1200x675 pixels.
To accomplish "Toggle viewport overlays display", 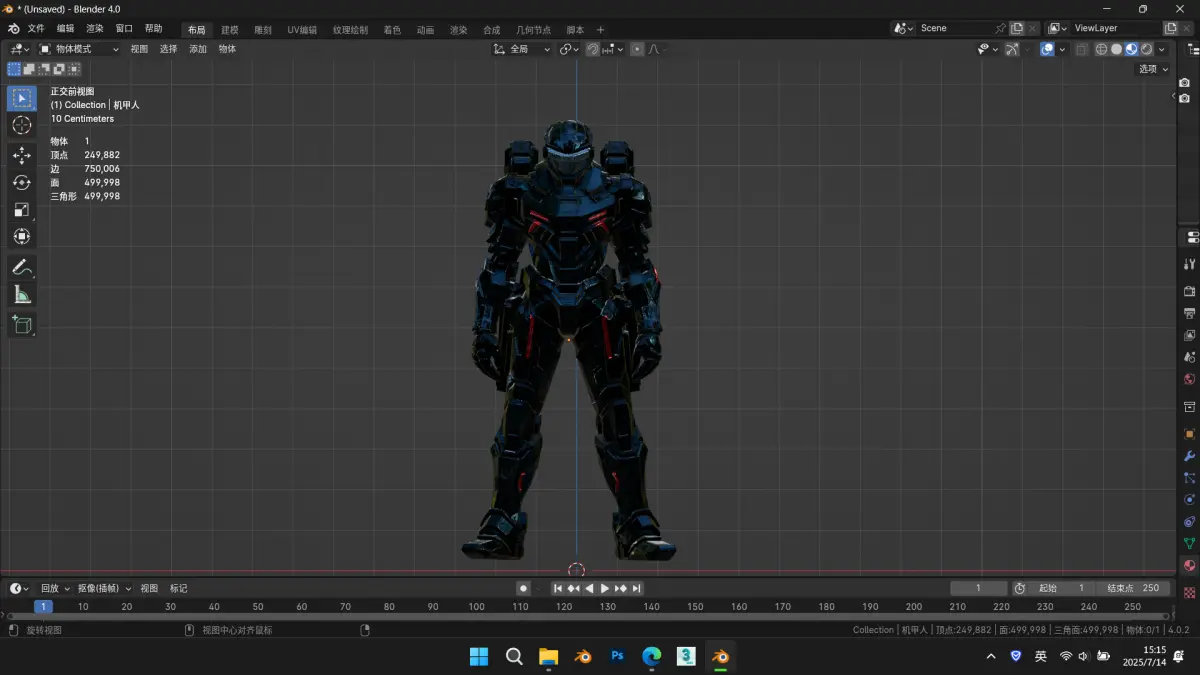I will (x=1047, y=49).
